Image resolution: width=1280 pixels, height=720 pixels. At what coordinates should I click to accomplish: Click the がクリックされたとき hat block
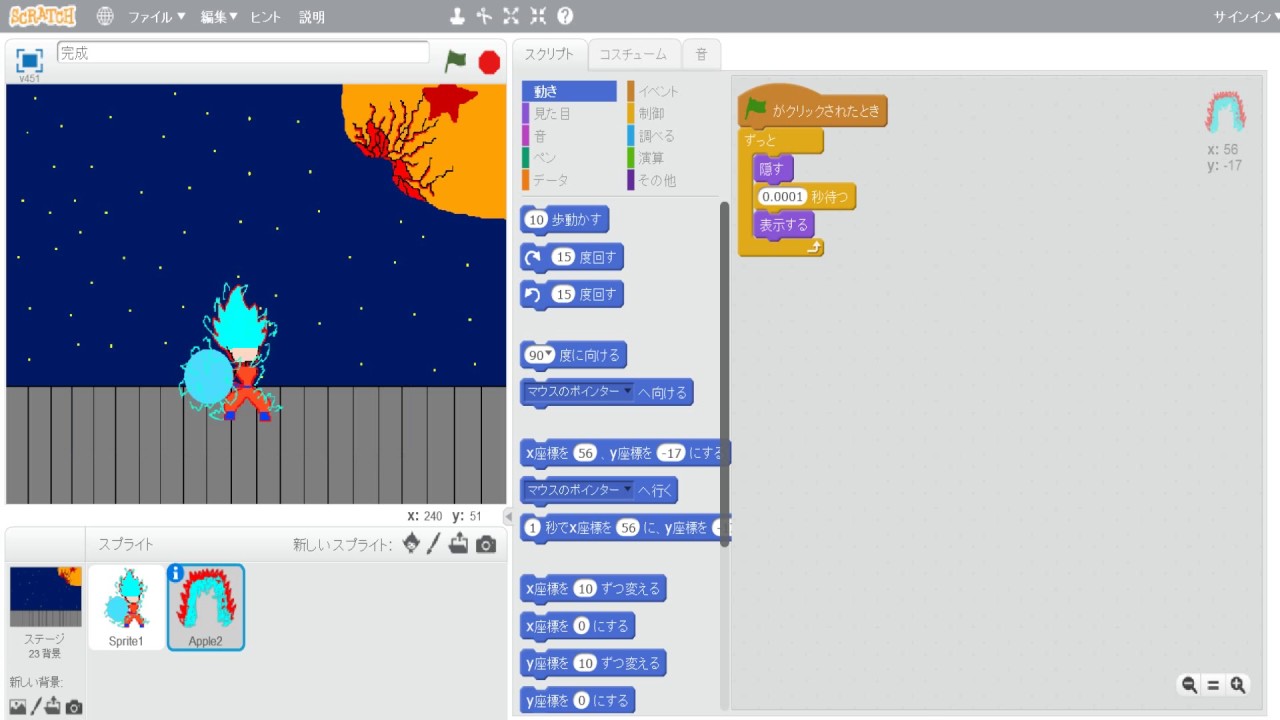click(x=812, y=108)
